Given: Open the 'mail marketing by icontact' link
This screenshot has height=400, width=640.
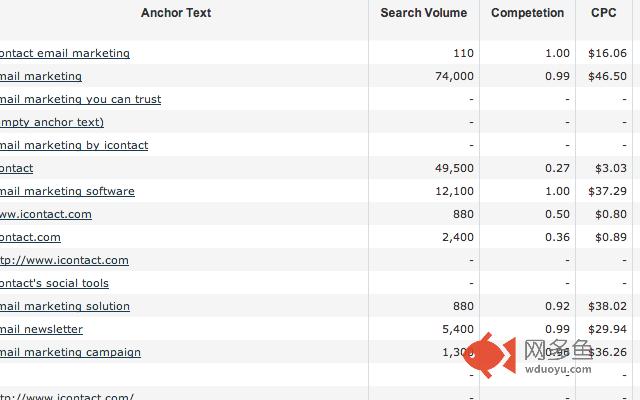Looking at the screenshot, I should click(74, 145).
